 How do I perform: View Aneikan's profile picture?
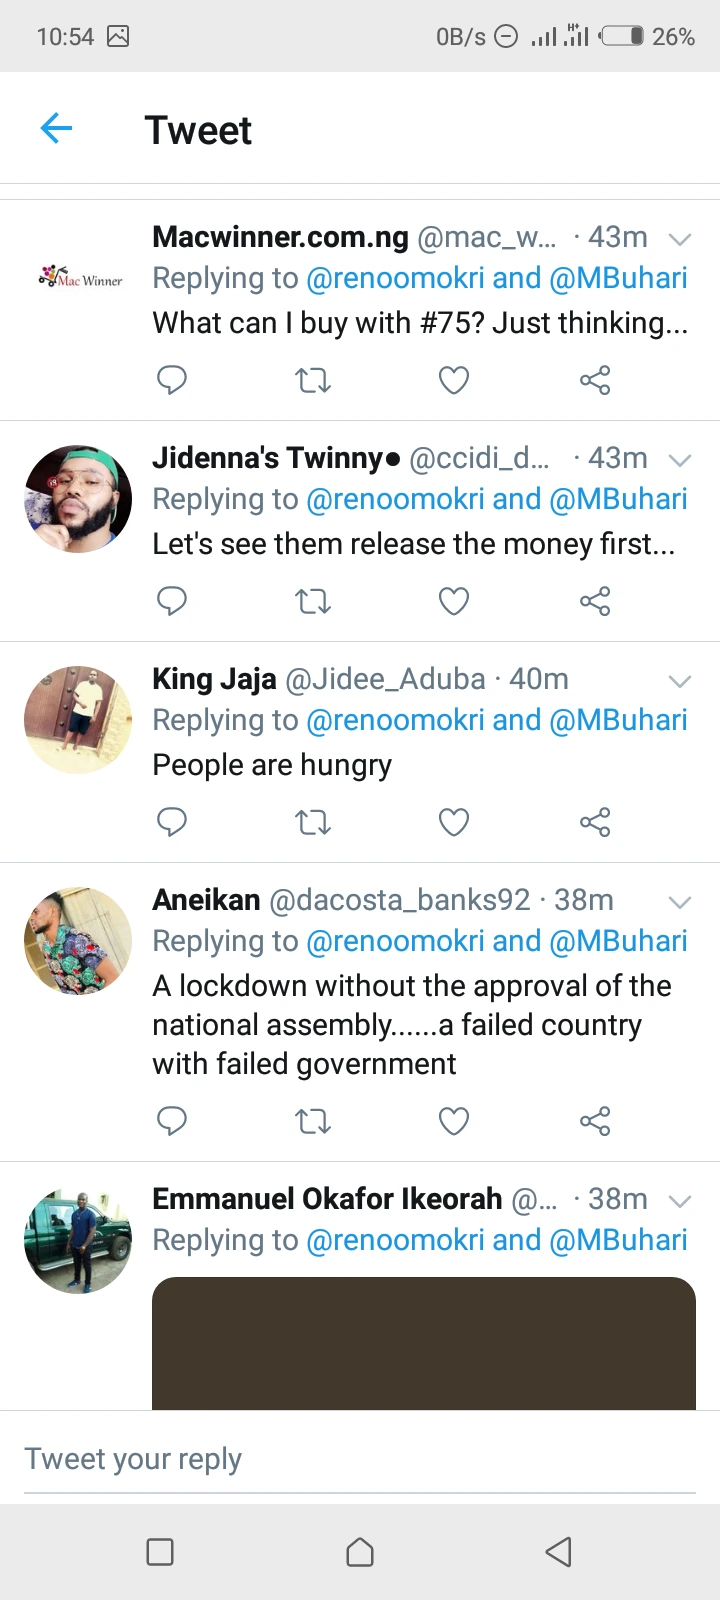point(78,941)
